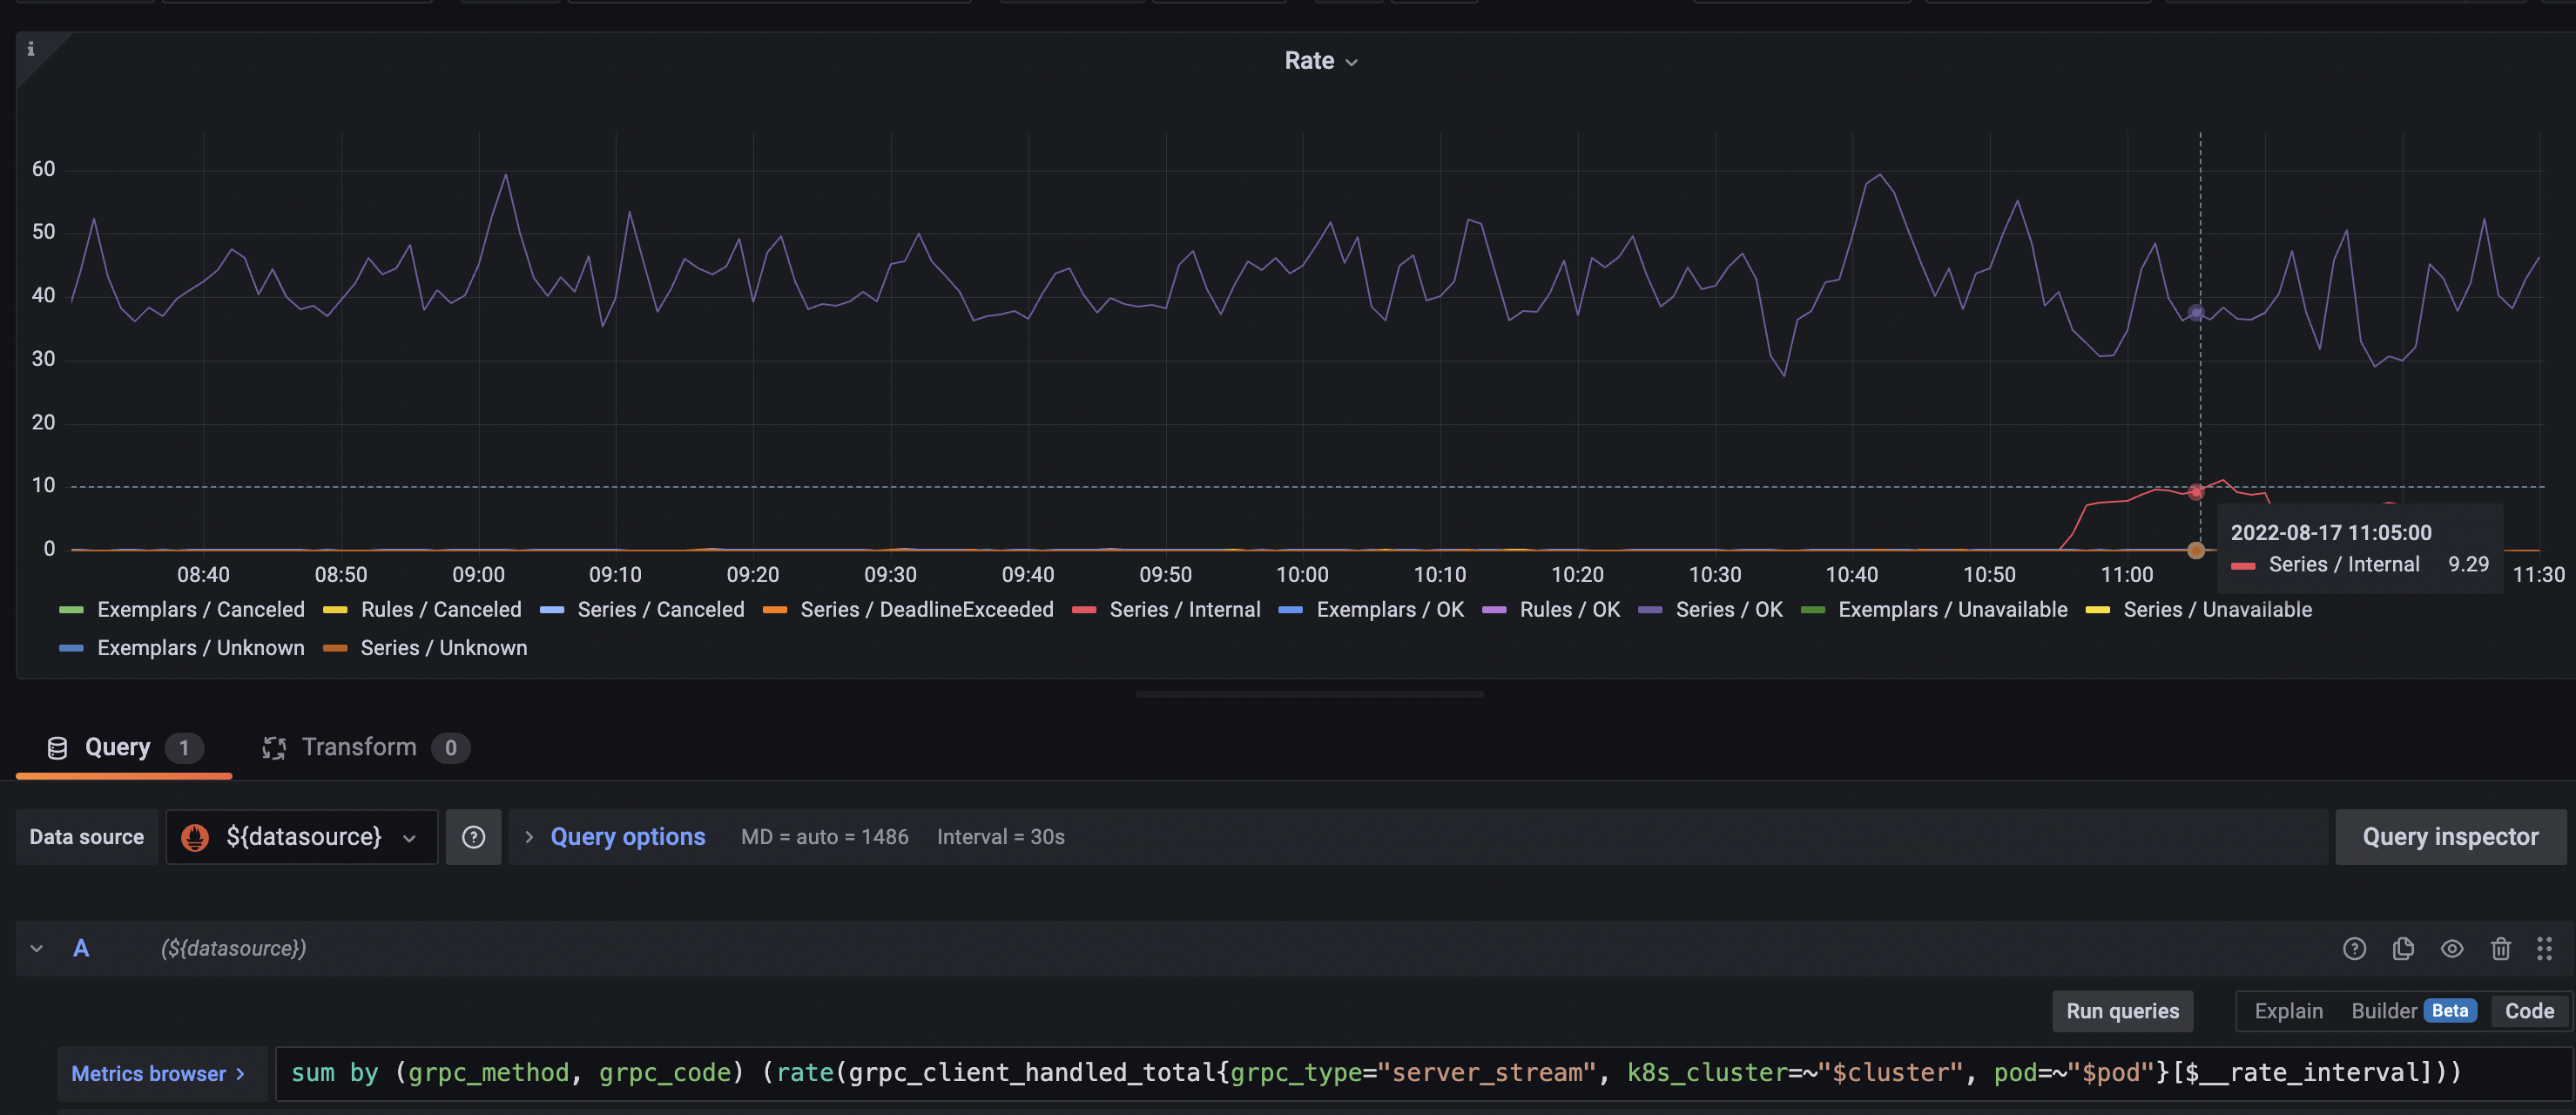Toggle the Explain option
The image size is (2576, 1115).
click(x=2288, y=1011)
